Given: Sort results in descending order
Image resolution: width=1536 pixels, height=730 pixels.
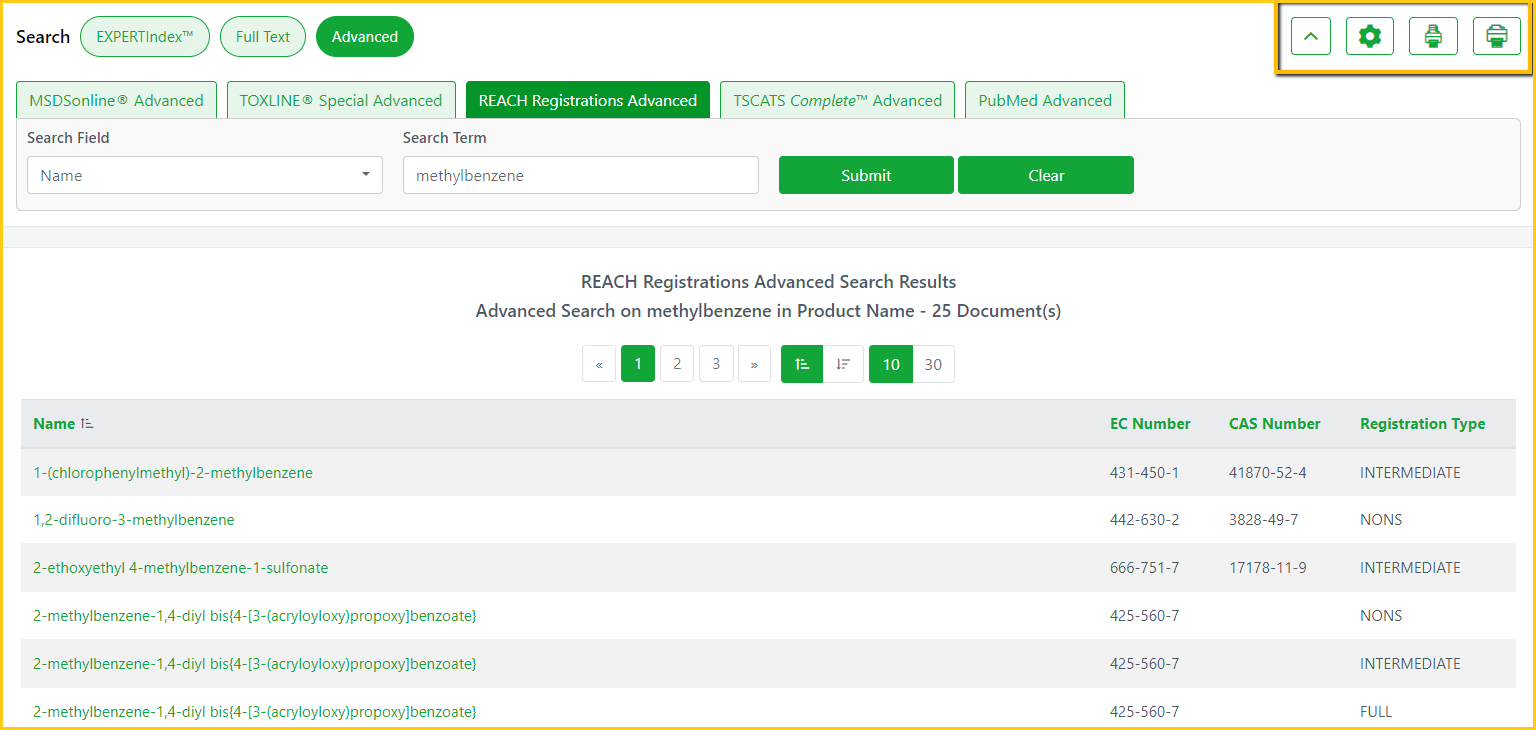Looking at the screenshot, I should pos(843,364).
